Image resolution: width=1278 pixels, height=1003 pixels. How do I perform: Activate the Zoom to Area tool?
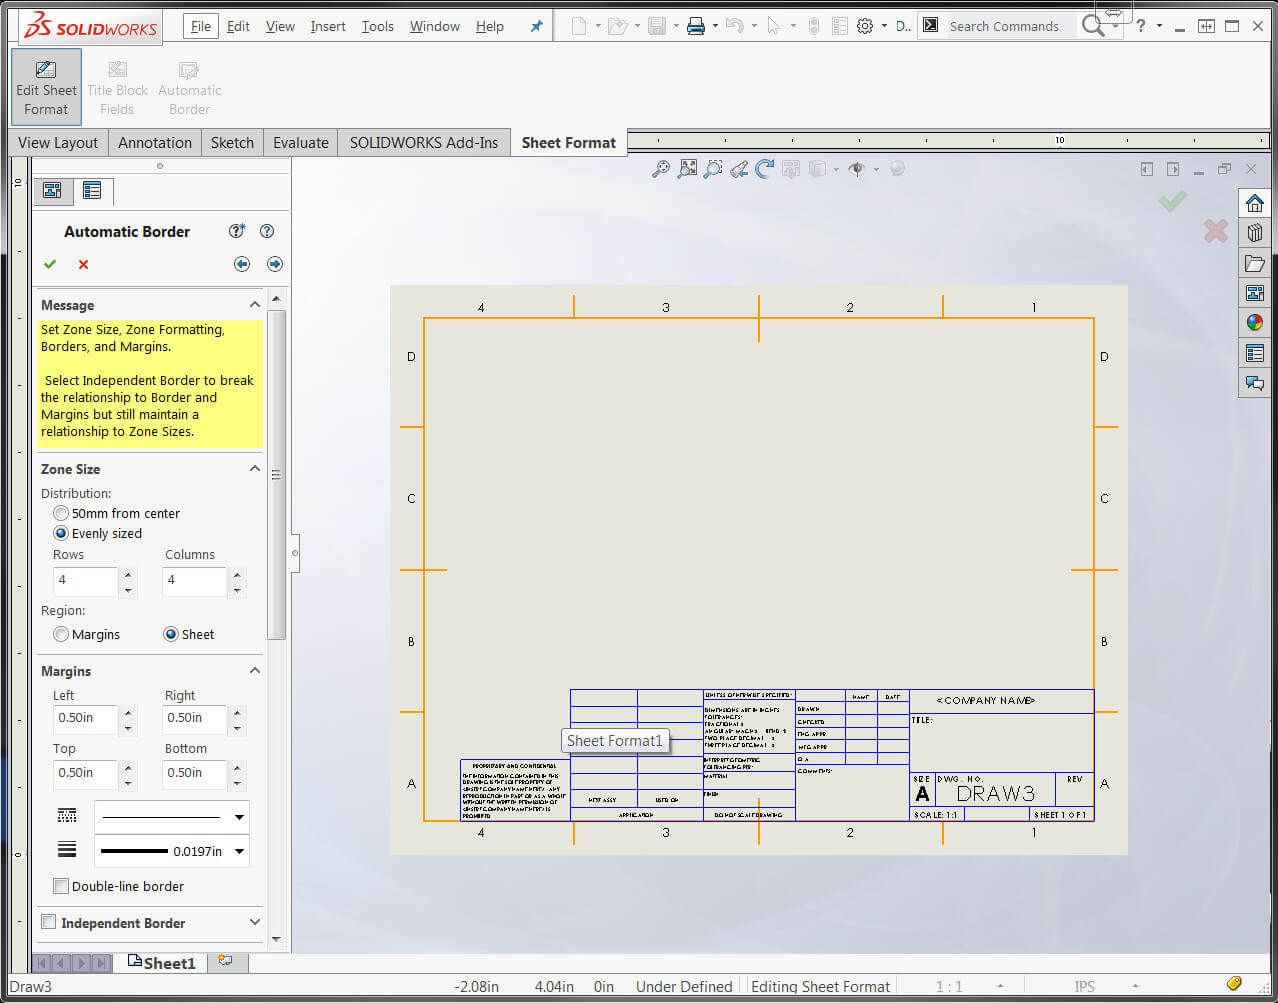712,168
